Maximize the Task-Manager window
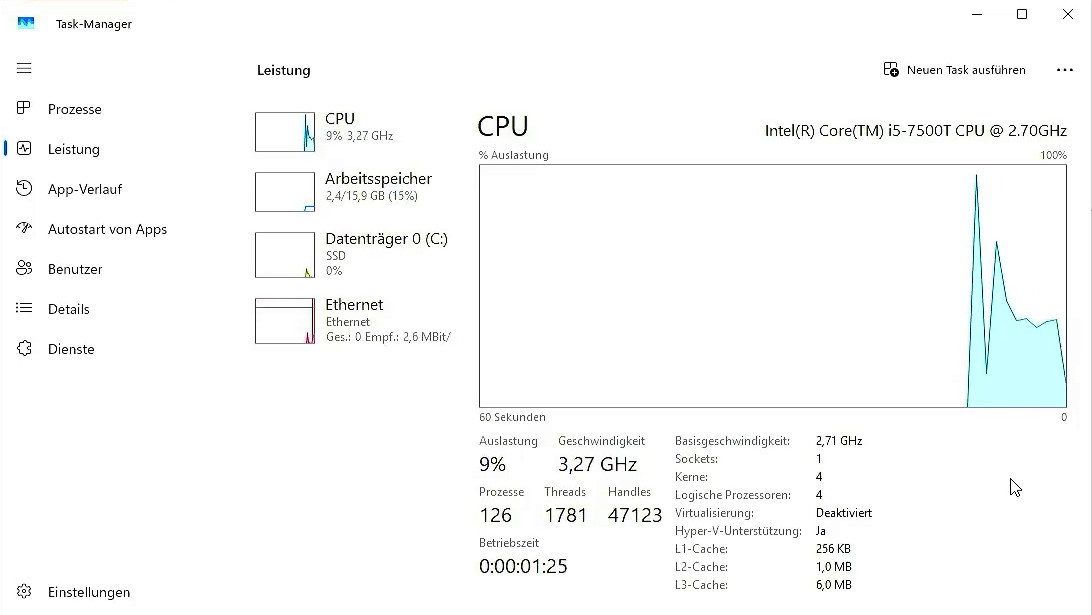The height and width of the screenshot is (615, 1092). (1022, 14)
